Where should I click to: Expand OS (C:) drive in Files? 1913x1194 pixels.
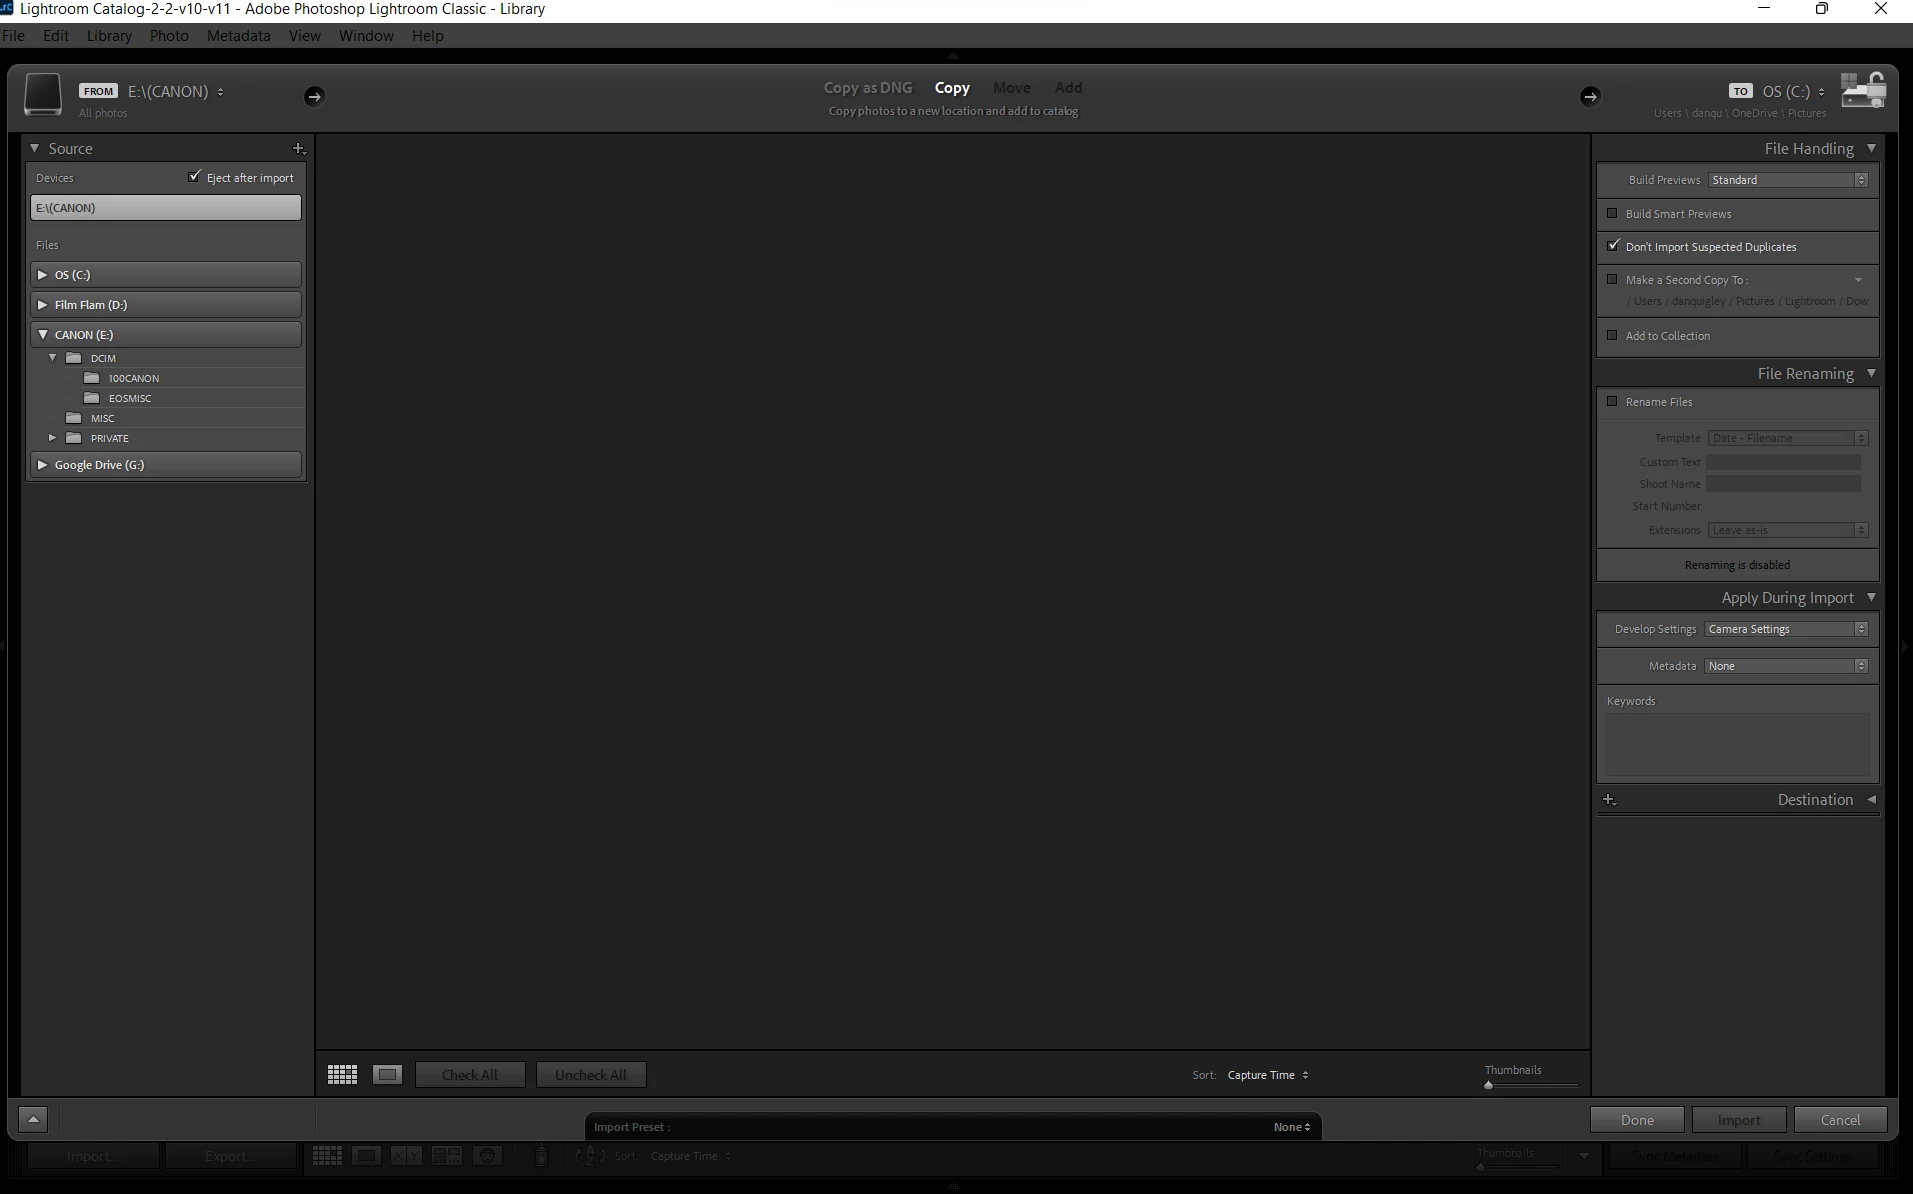point(42,274)
